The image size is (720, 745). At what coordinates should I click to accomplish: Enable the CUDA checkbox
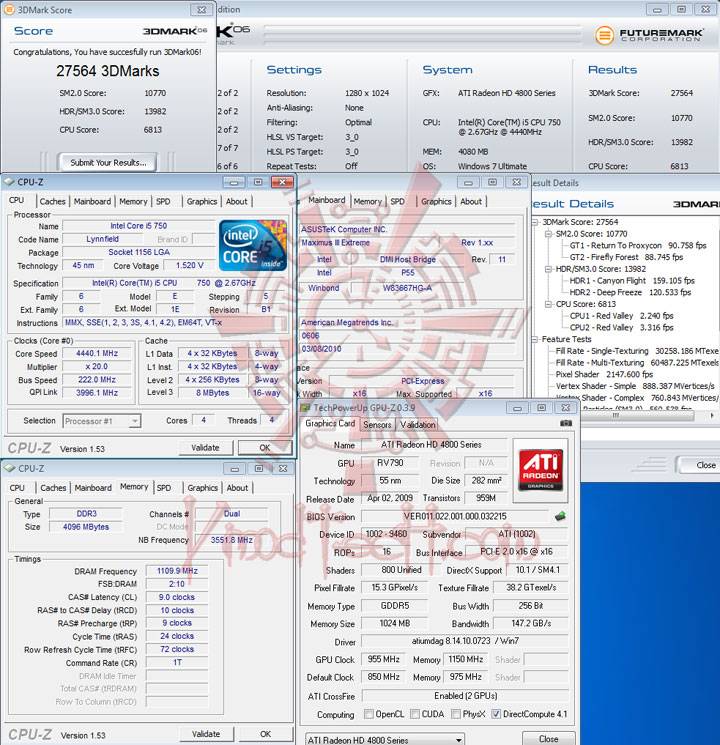pyautogui.click(x=415, y=714)
